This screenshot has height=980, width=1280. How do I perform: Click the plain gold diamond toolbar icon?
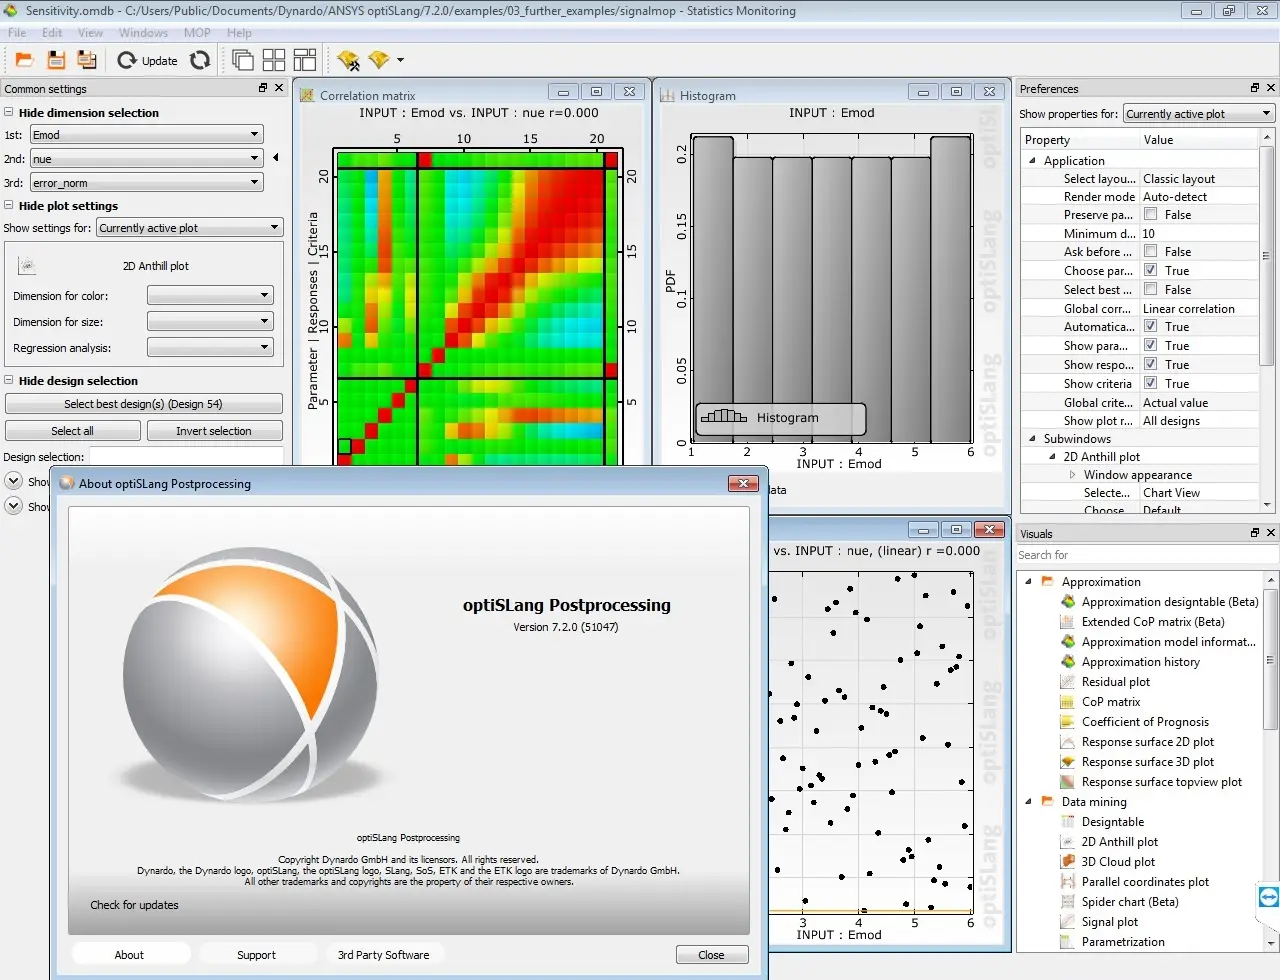click(x=378, y=60)
